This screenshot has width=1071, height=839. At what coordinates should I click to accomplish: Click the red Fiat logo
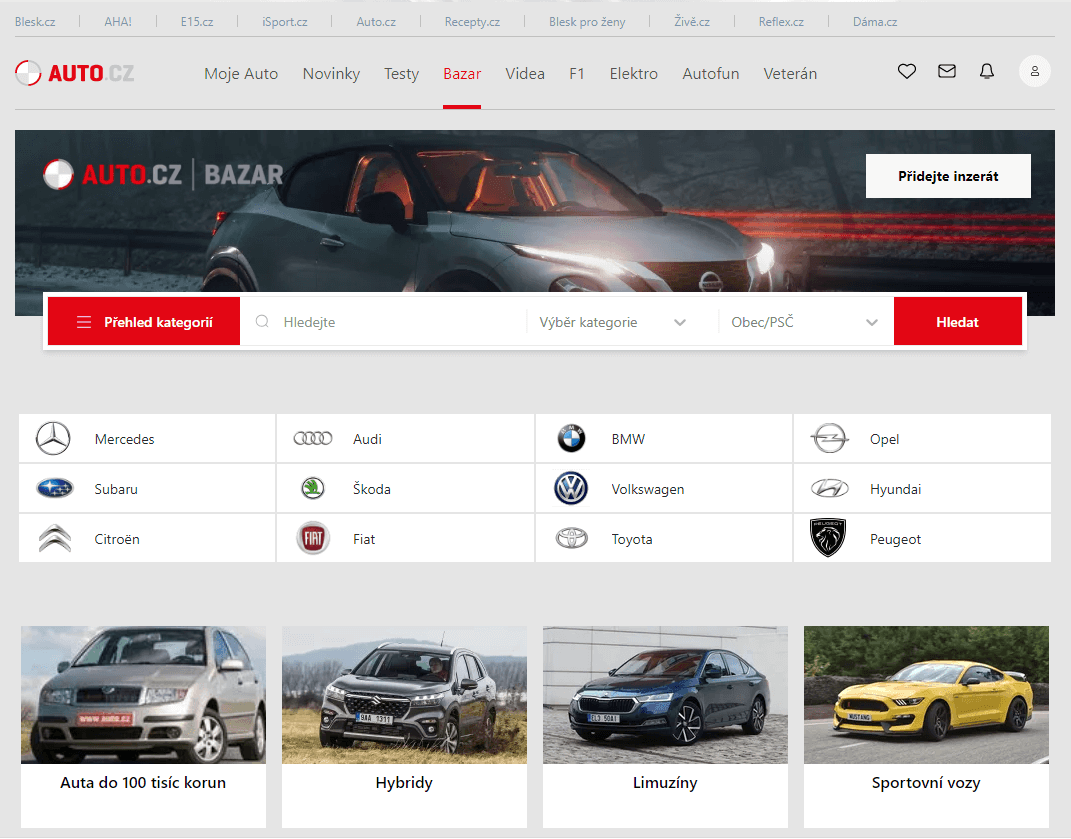click(313, 538)
